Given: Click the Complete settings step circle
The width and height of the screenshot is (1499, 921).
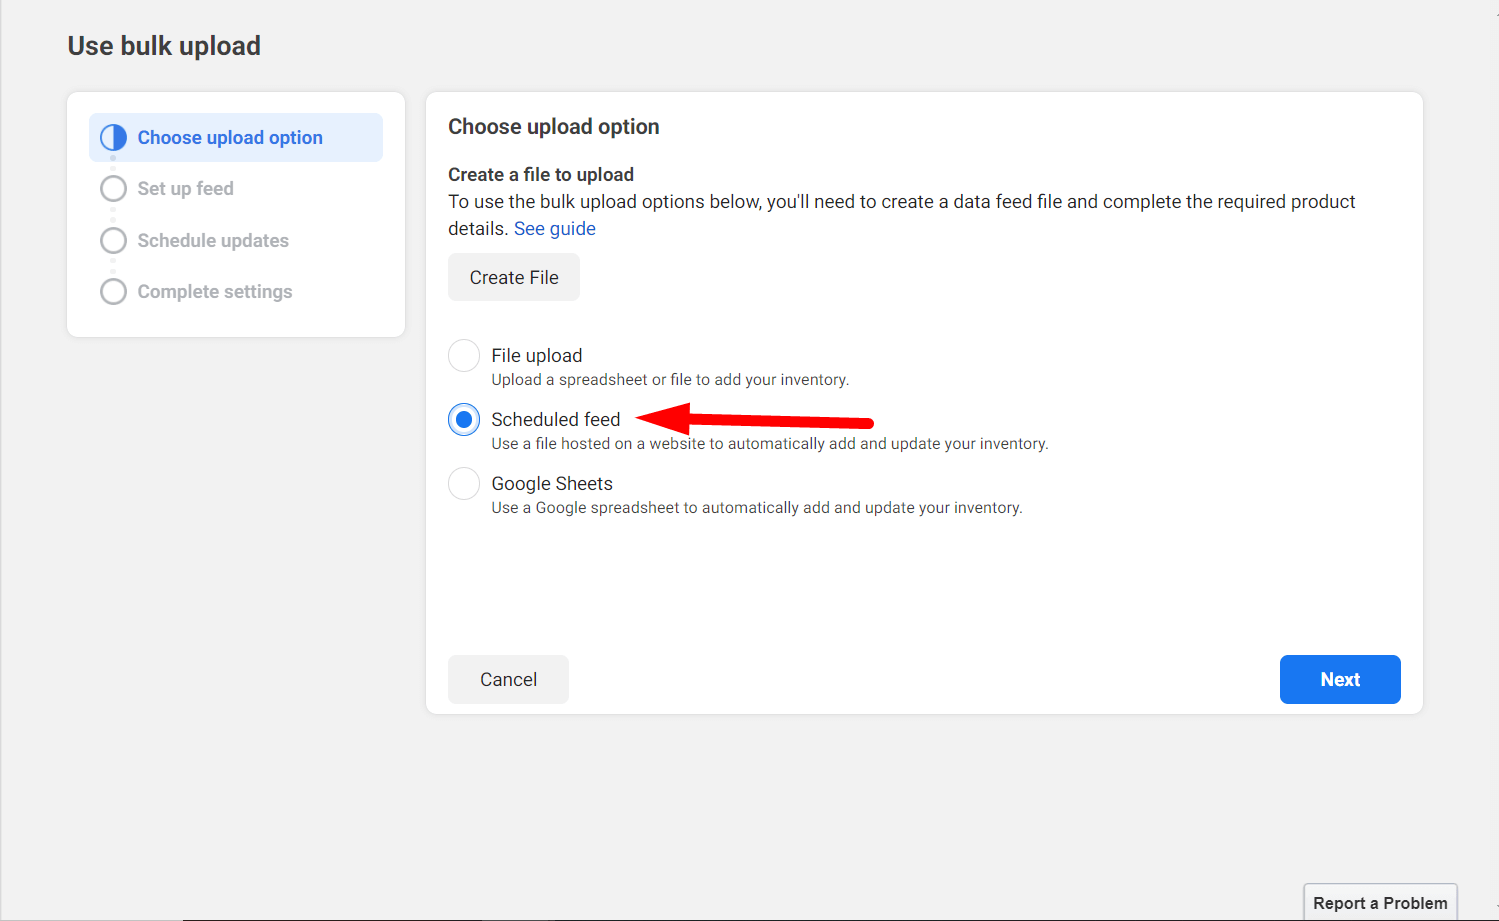Looking at the screenshot, I should [x=113, y=291].
